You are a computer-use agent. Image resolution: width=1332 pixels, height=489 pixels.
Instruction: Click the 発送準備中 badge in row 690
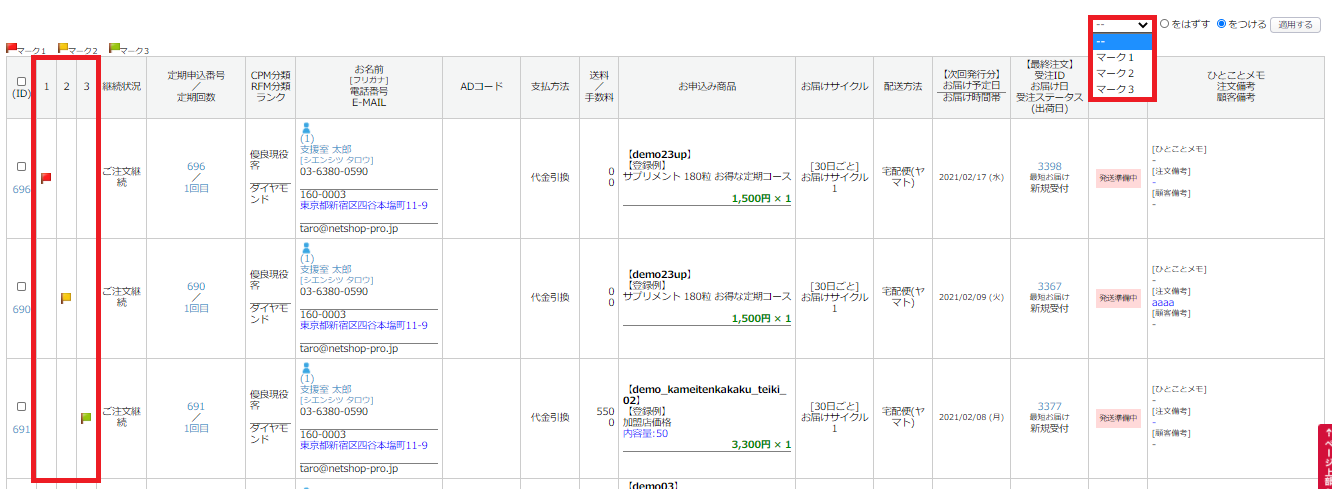(x=1118, y=298)
